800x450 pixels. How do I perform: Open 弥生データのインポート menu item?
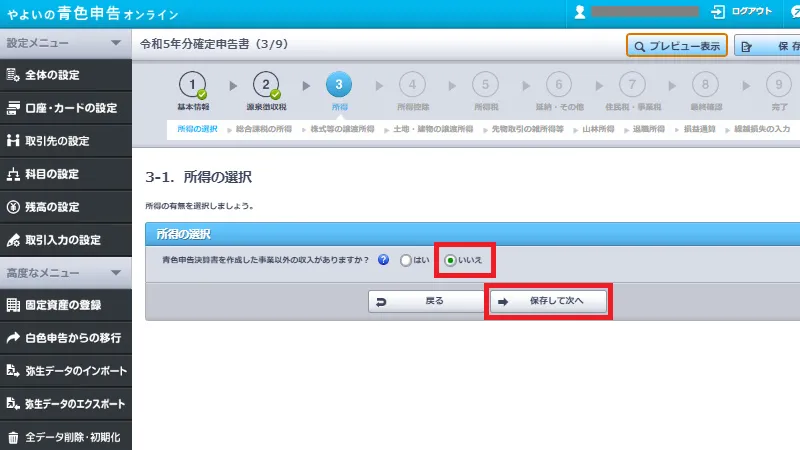click(x=65, y=371)
